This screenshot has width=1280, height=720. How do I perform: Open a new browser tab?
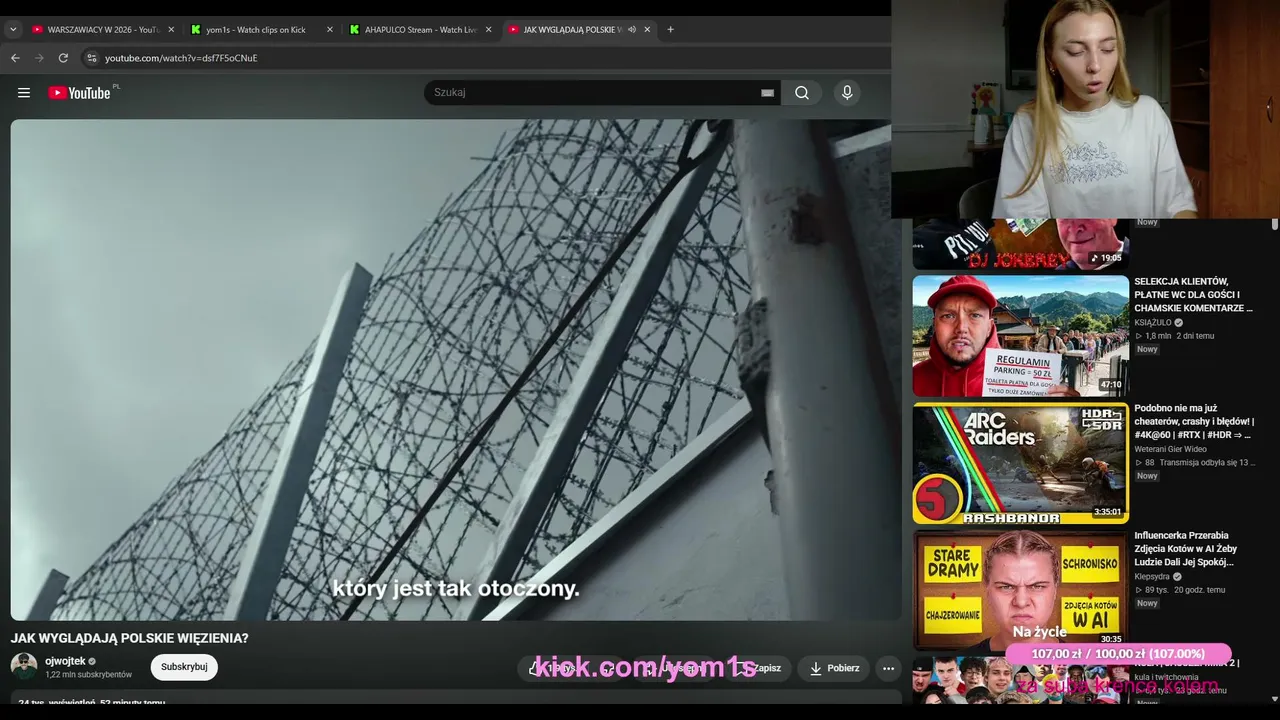tap(670, 30)
